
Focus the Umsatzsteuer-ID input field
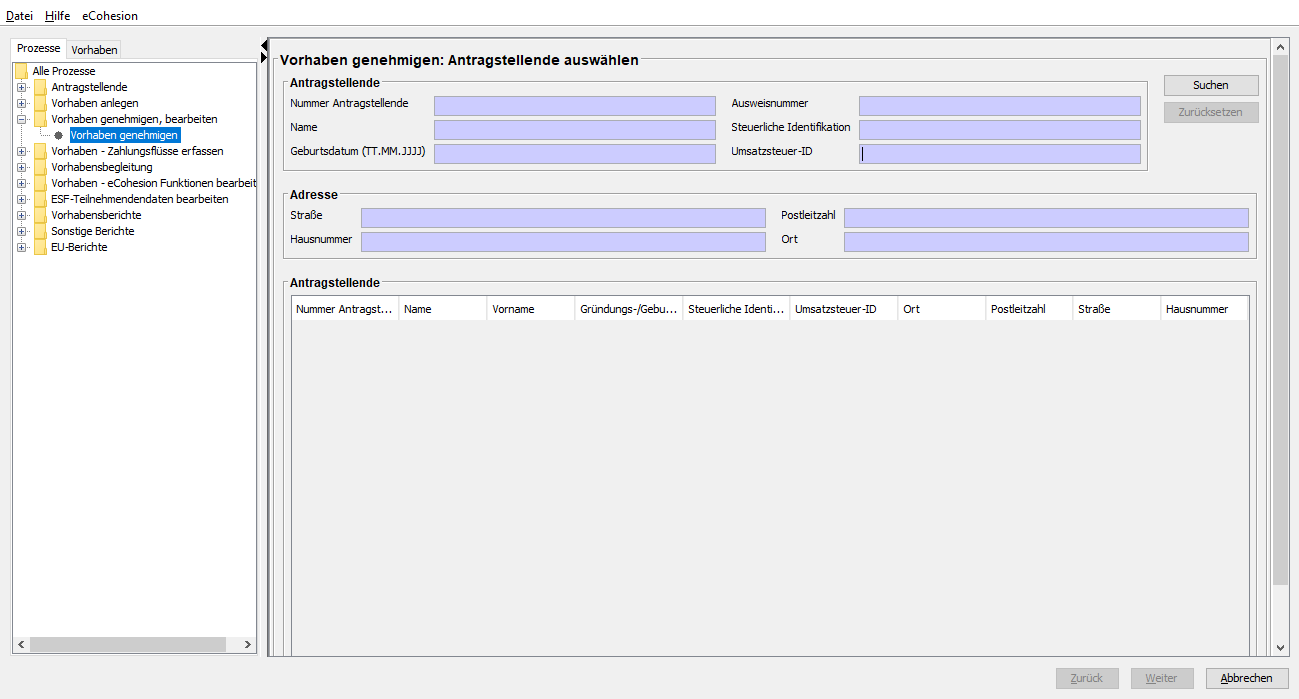pos(1000,154)
